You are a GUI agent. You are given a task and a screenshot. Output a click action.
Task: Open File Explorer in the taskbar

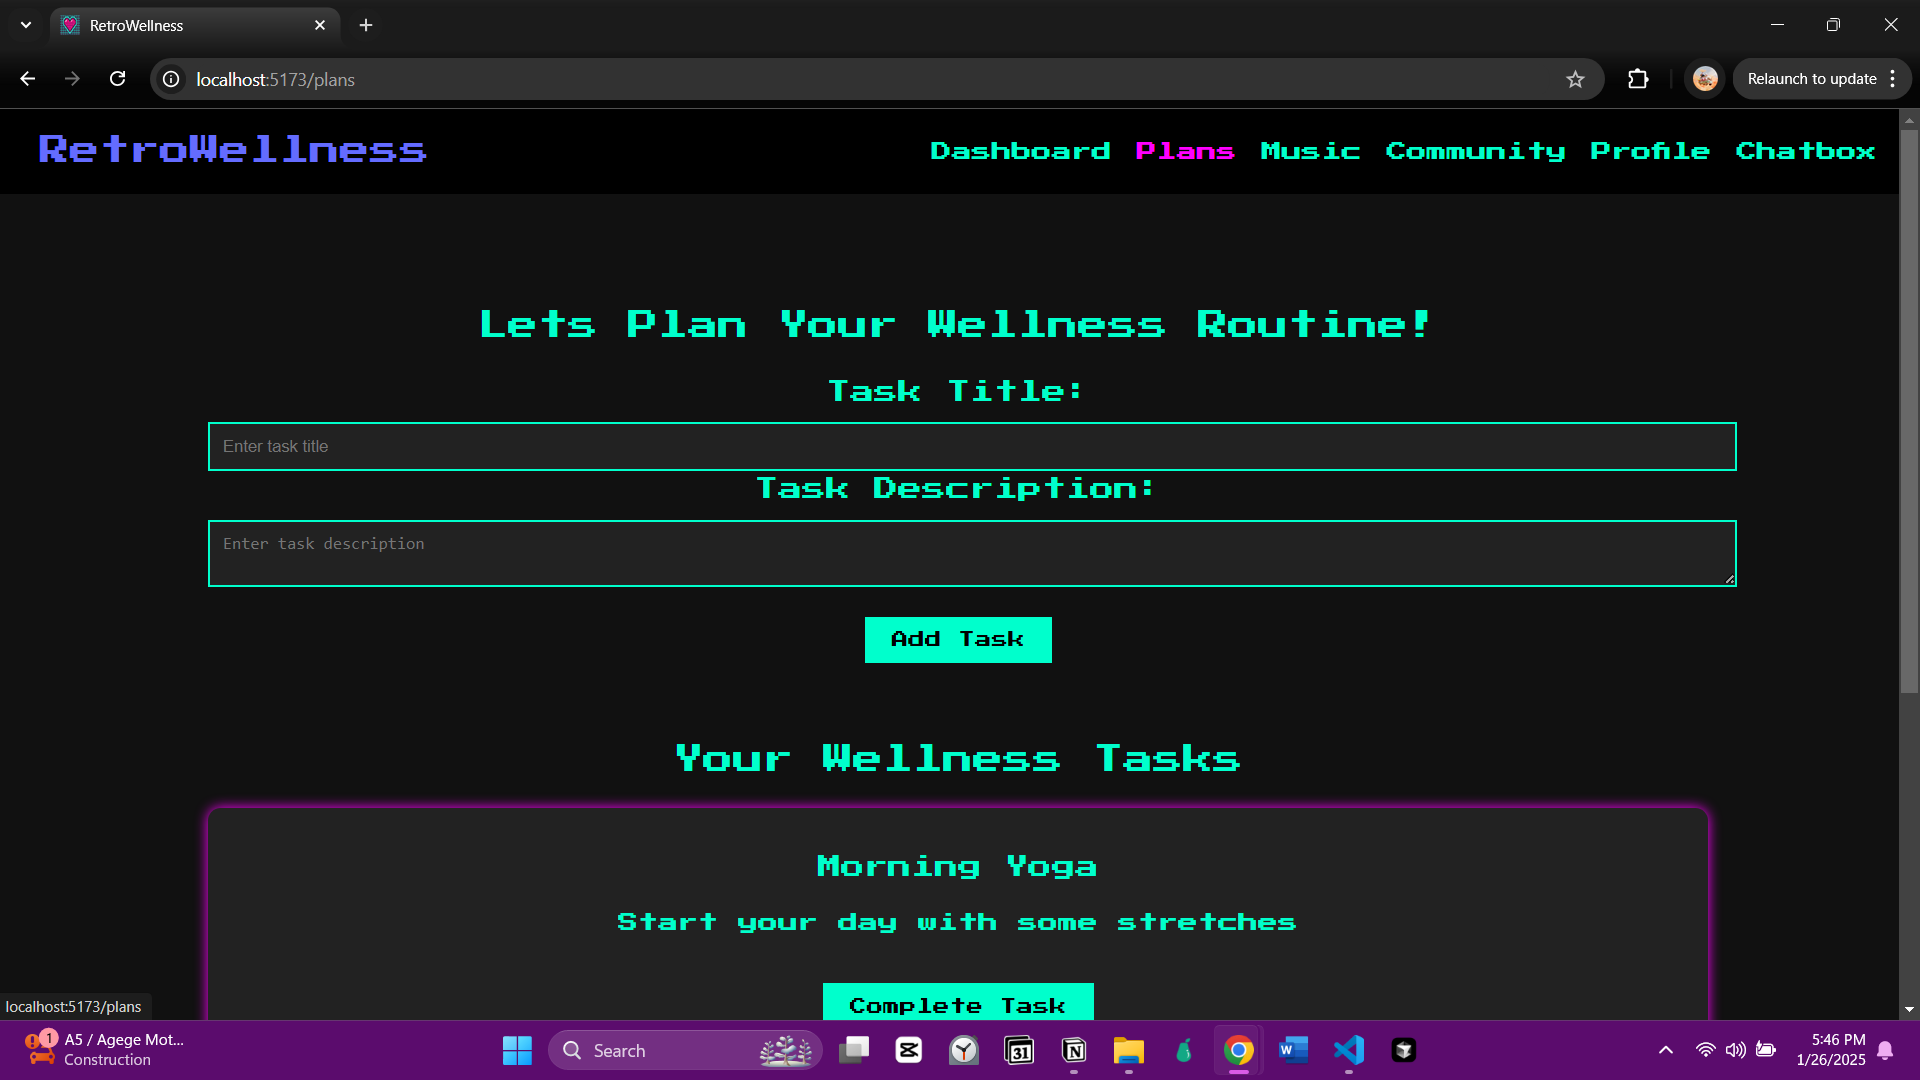pos(1128,1050)
